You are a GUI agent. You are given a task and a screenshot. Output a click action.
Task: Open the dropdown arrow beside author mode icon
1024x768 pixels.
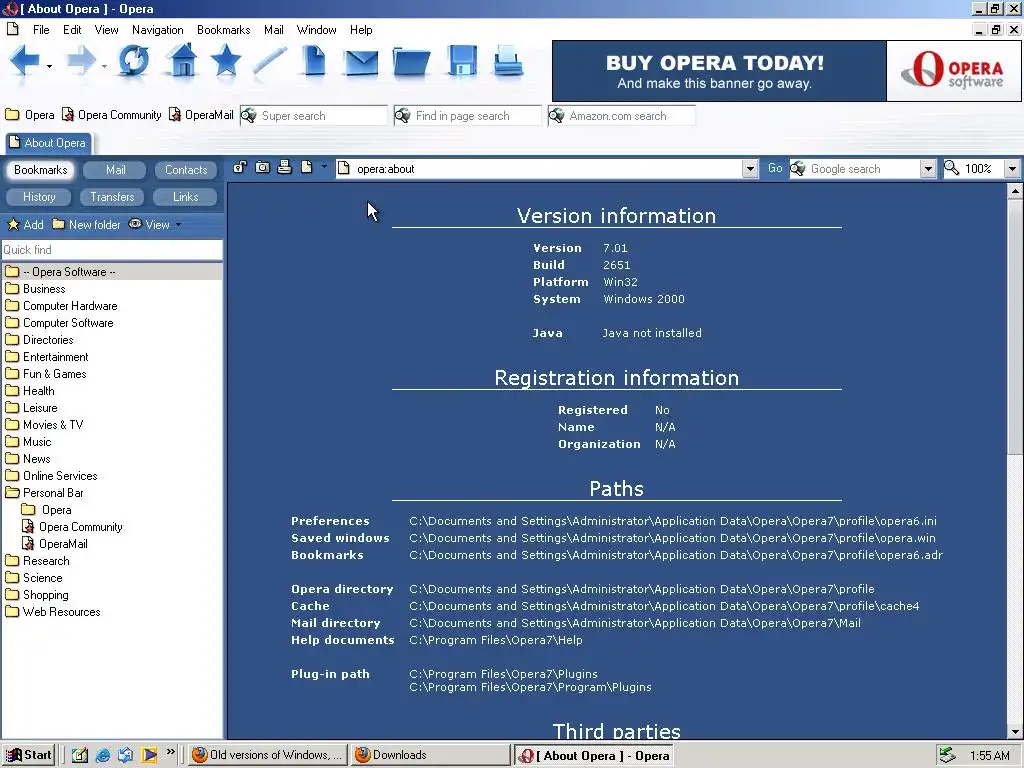(x=324, y=167)
